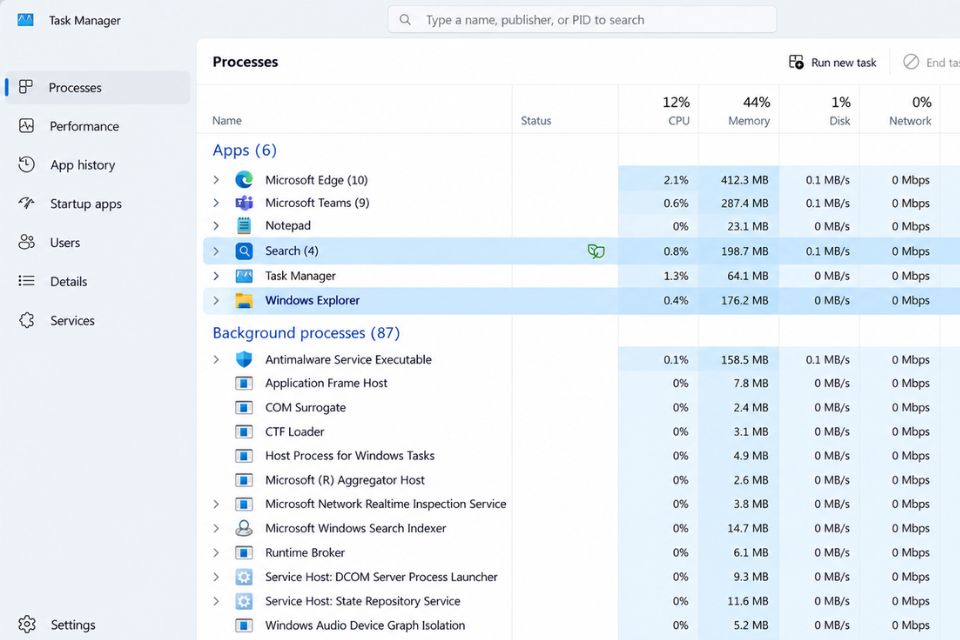The width and height of the screenshot is (960, 640).
Task: Select Microsoft (R) Aggregator Host row
Action: click(x=582, y=480)
